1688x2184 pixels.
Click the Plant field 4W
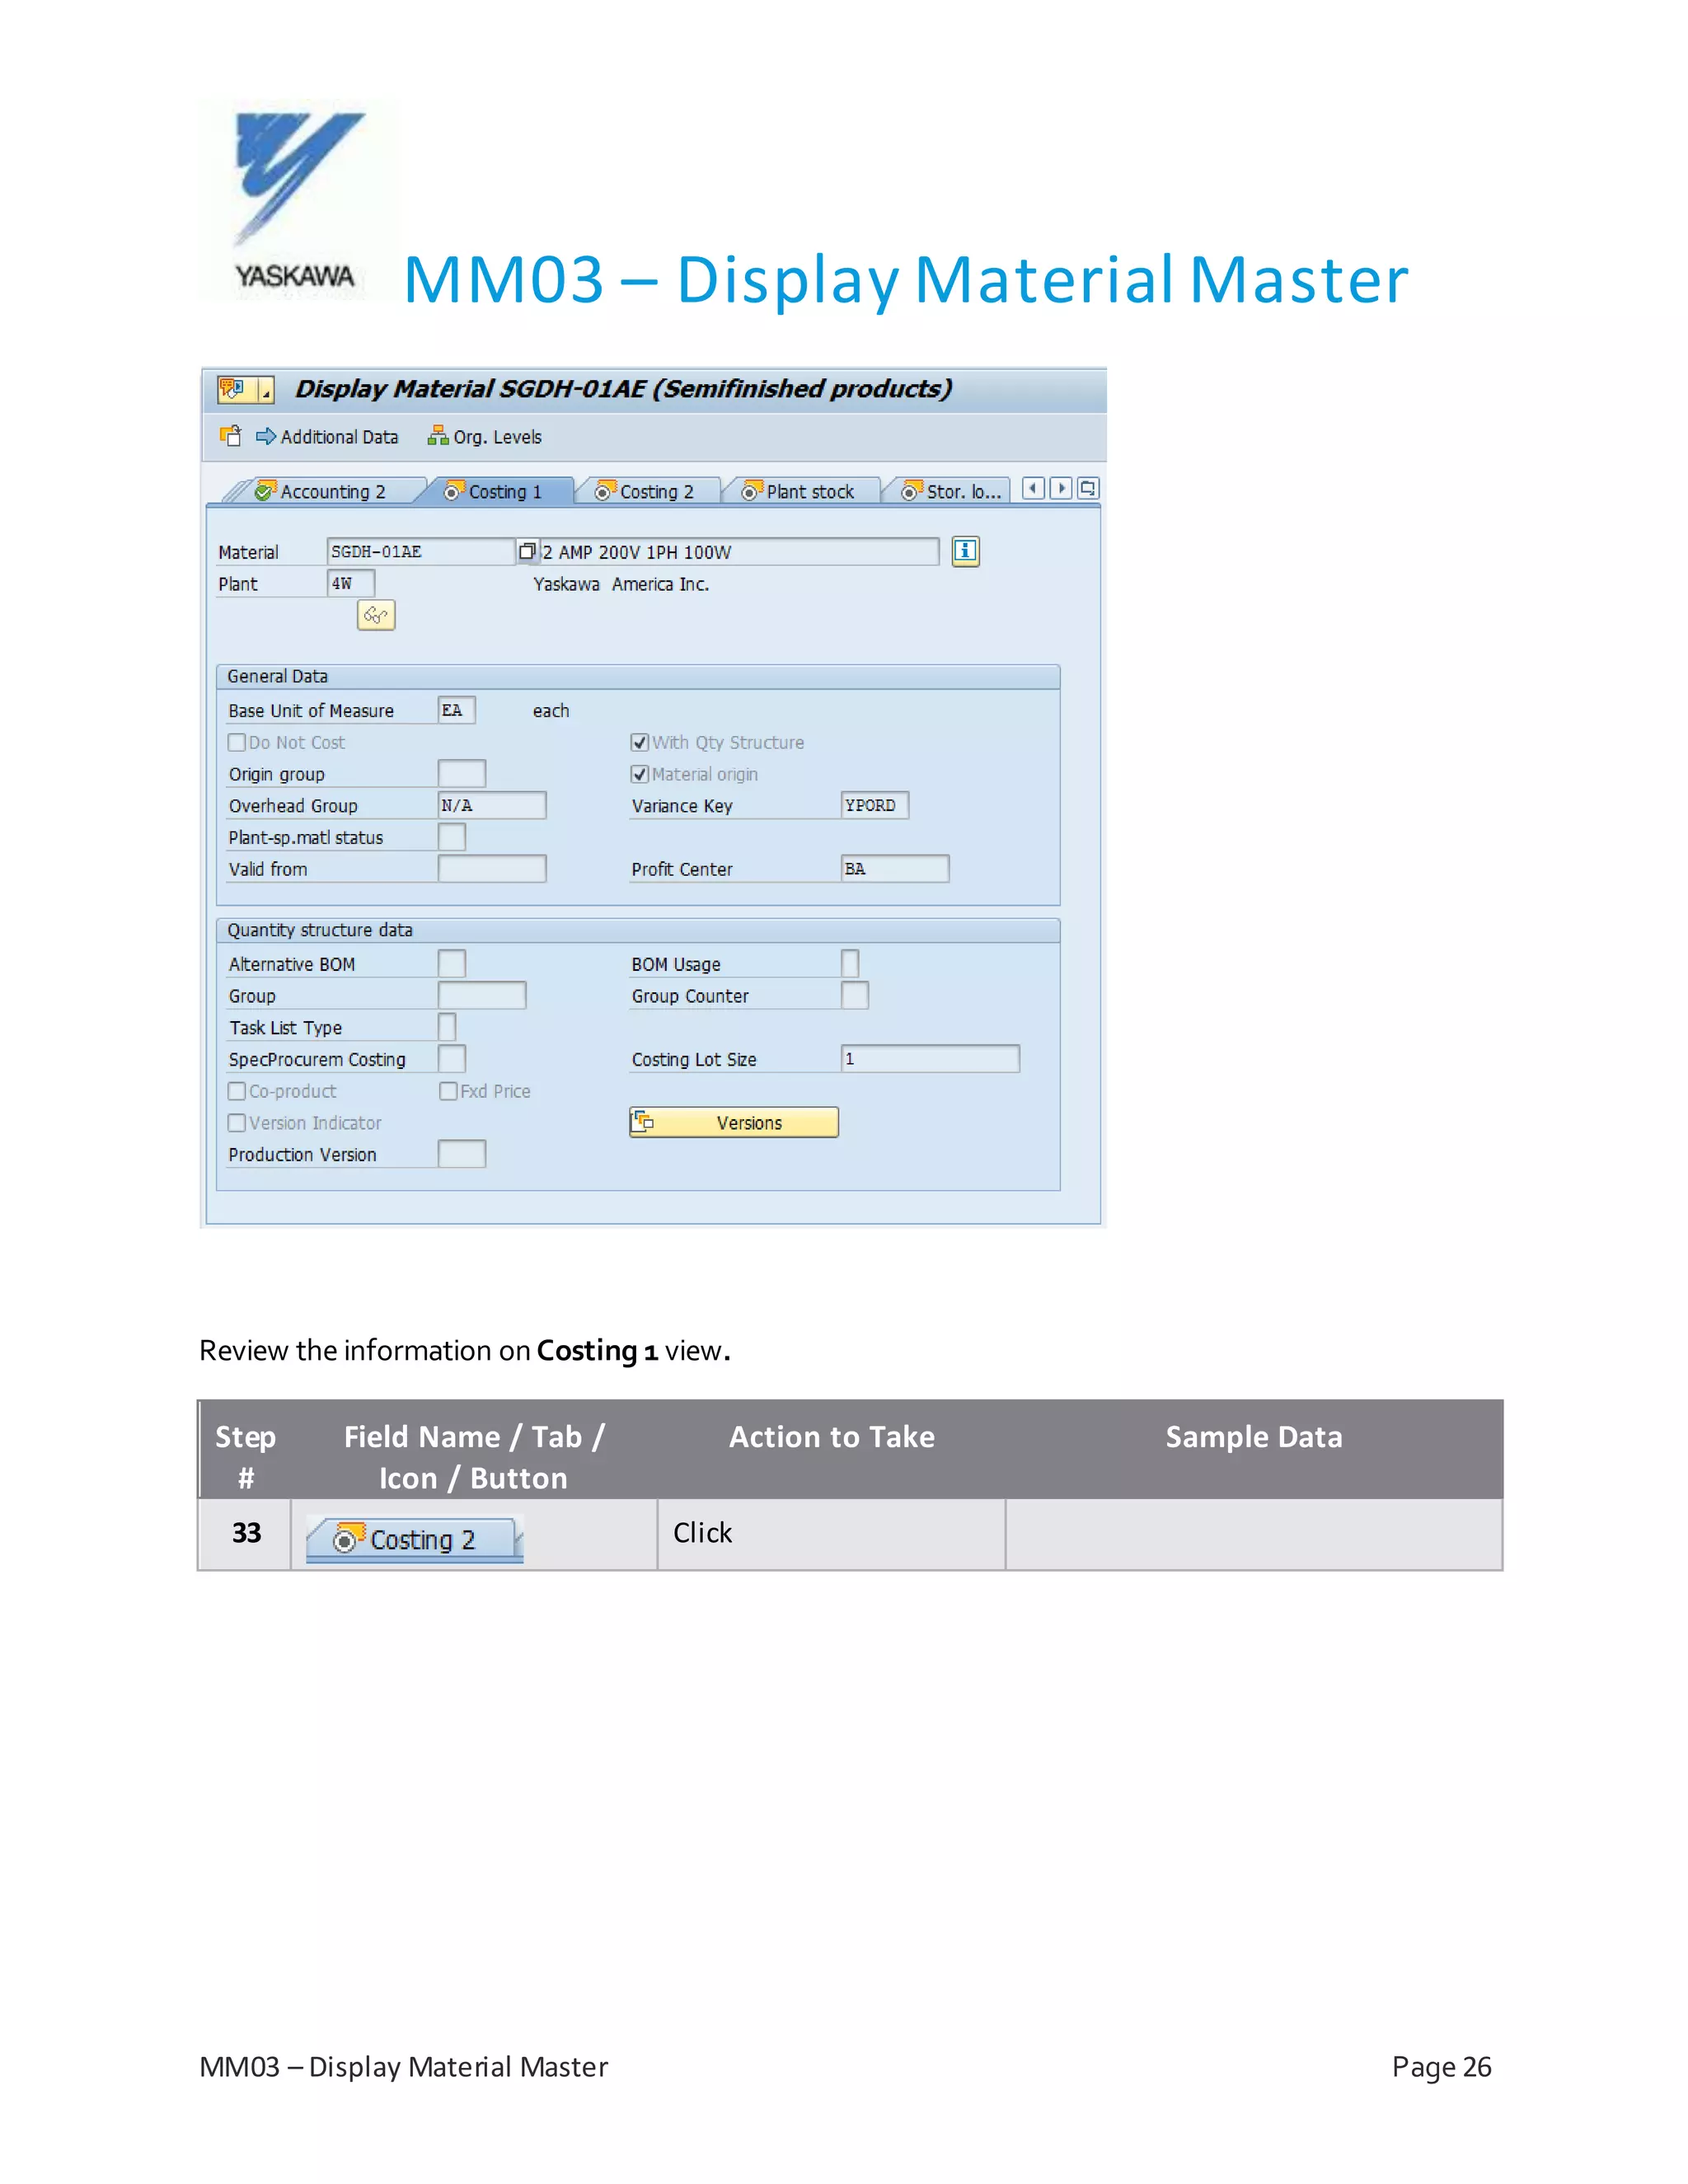350,584
